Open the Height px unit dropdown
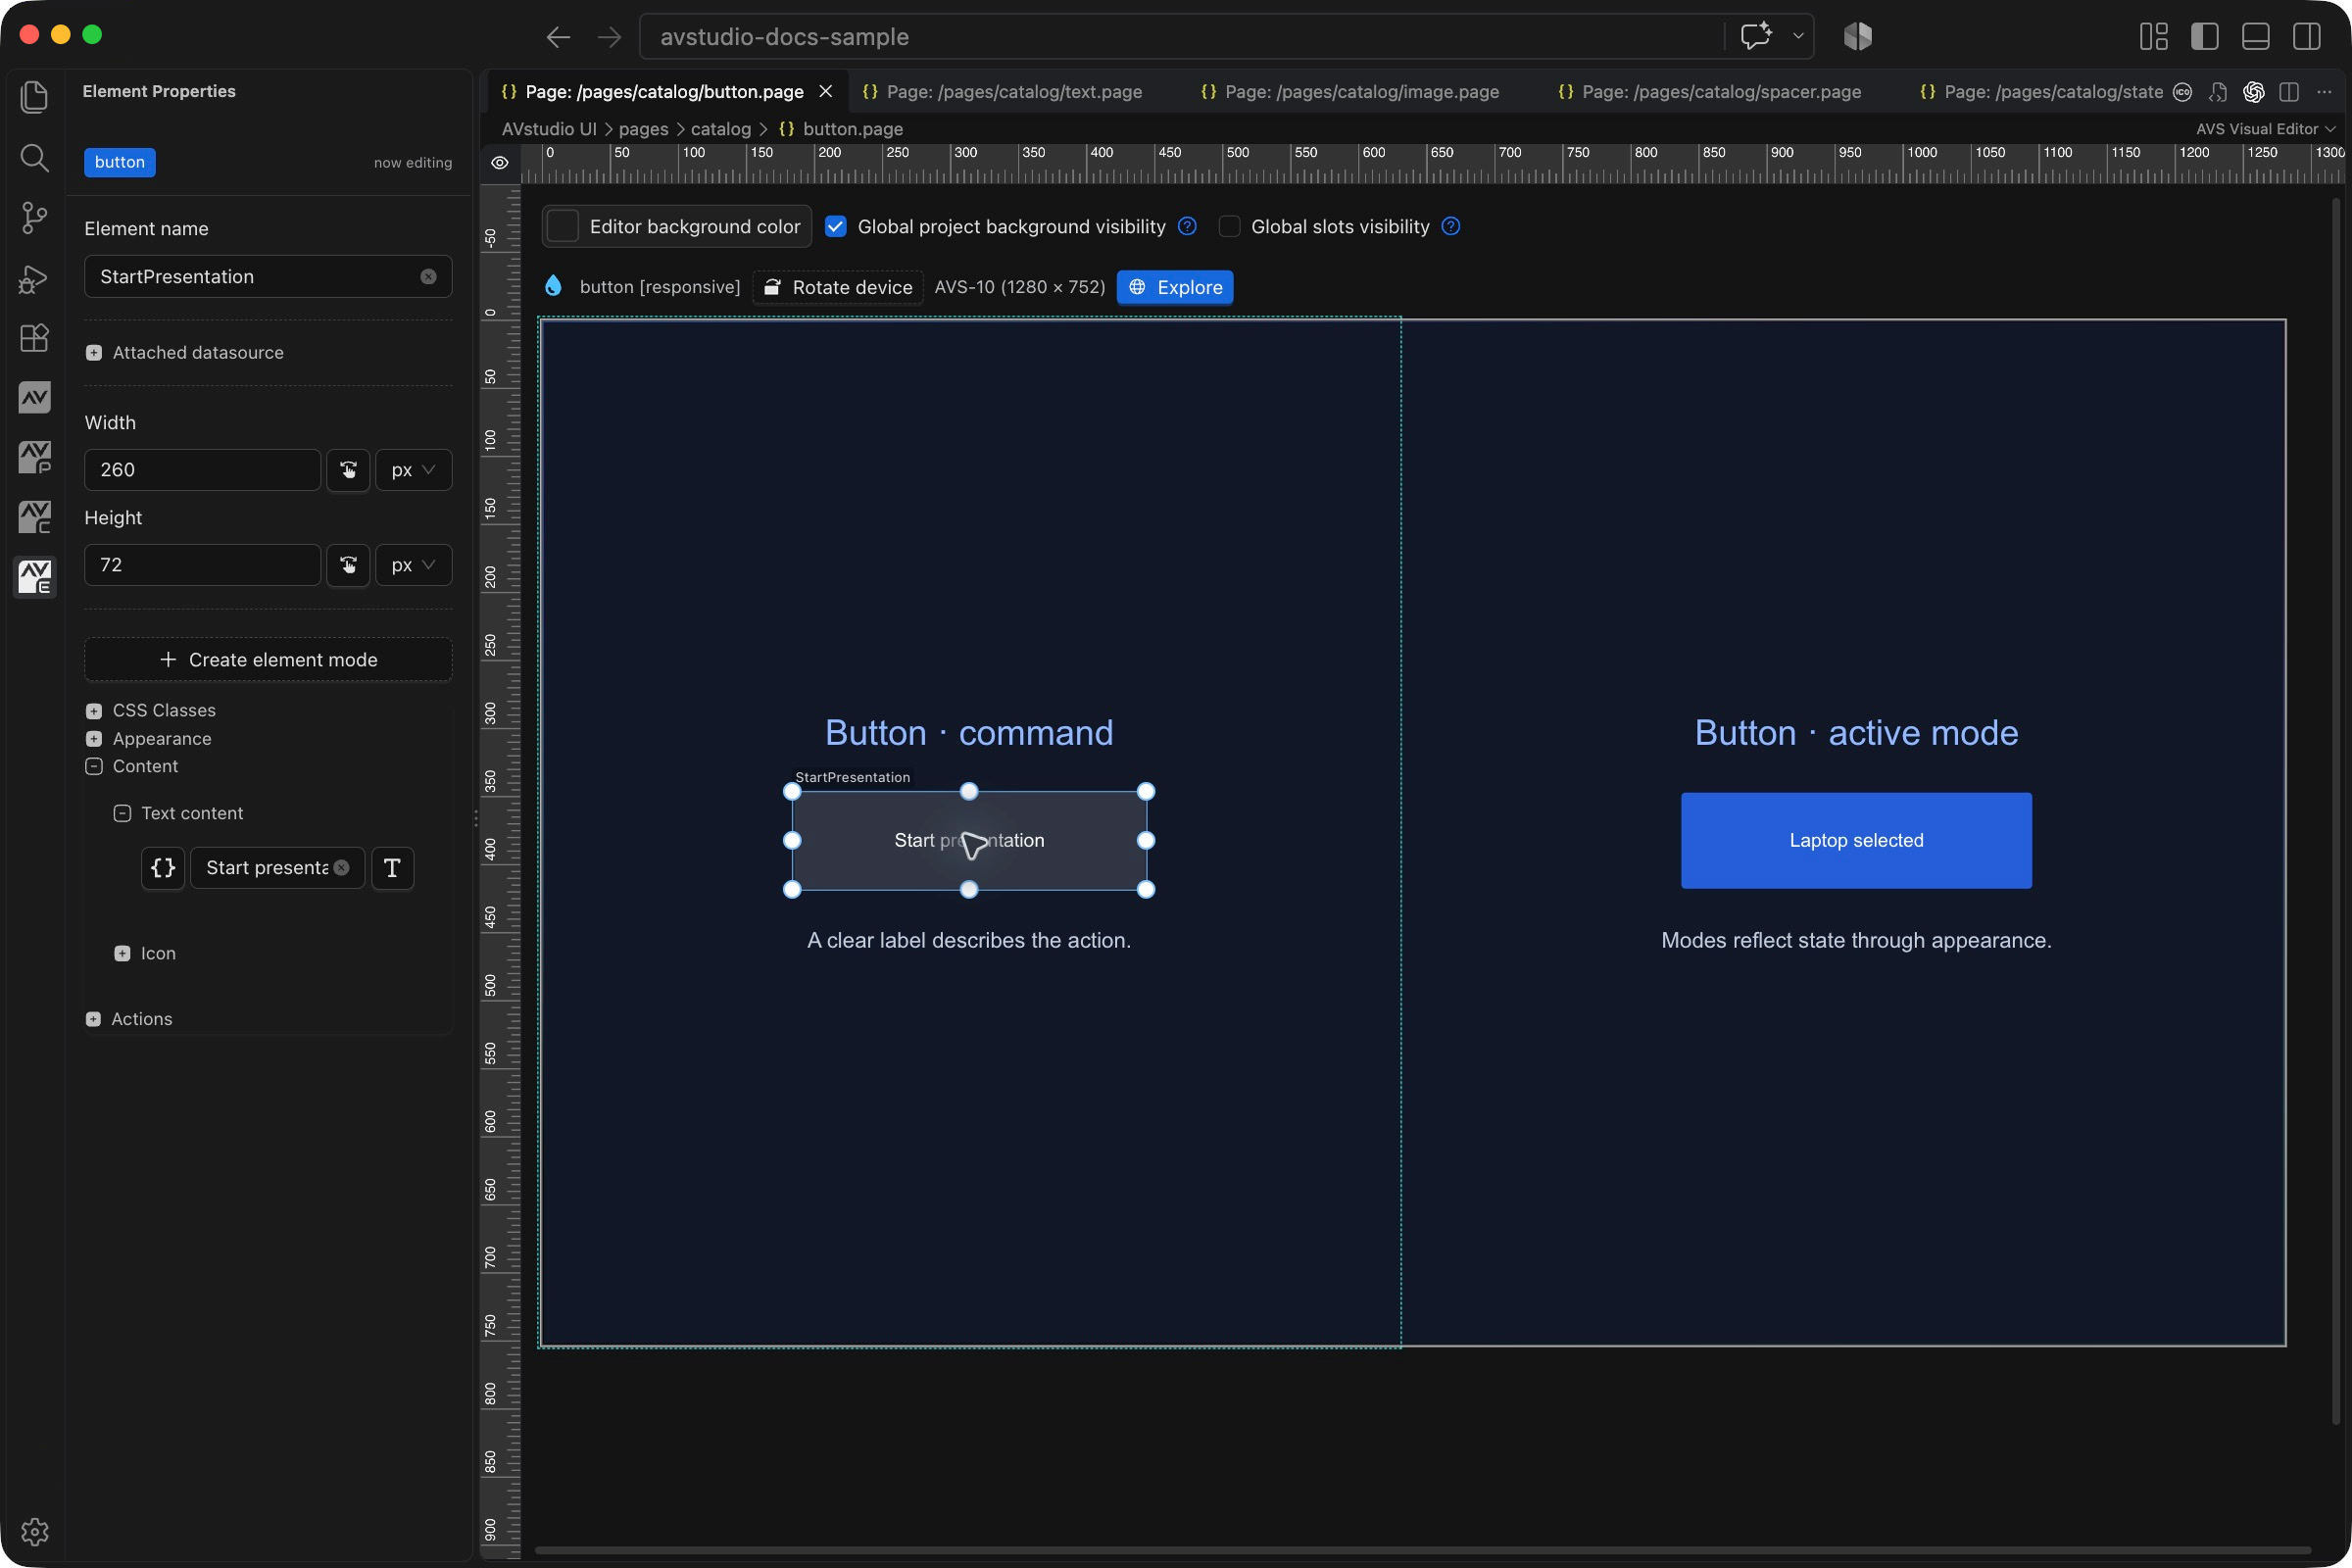 click(x=413, y=565)
